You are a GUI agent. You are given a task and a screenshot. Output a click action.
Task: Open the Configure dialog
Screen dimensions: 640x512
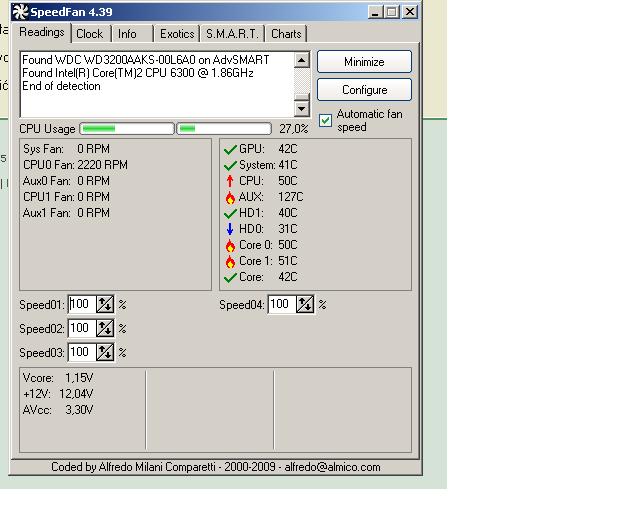pyautogui.click(x=364, y=89)
